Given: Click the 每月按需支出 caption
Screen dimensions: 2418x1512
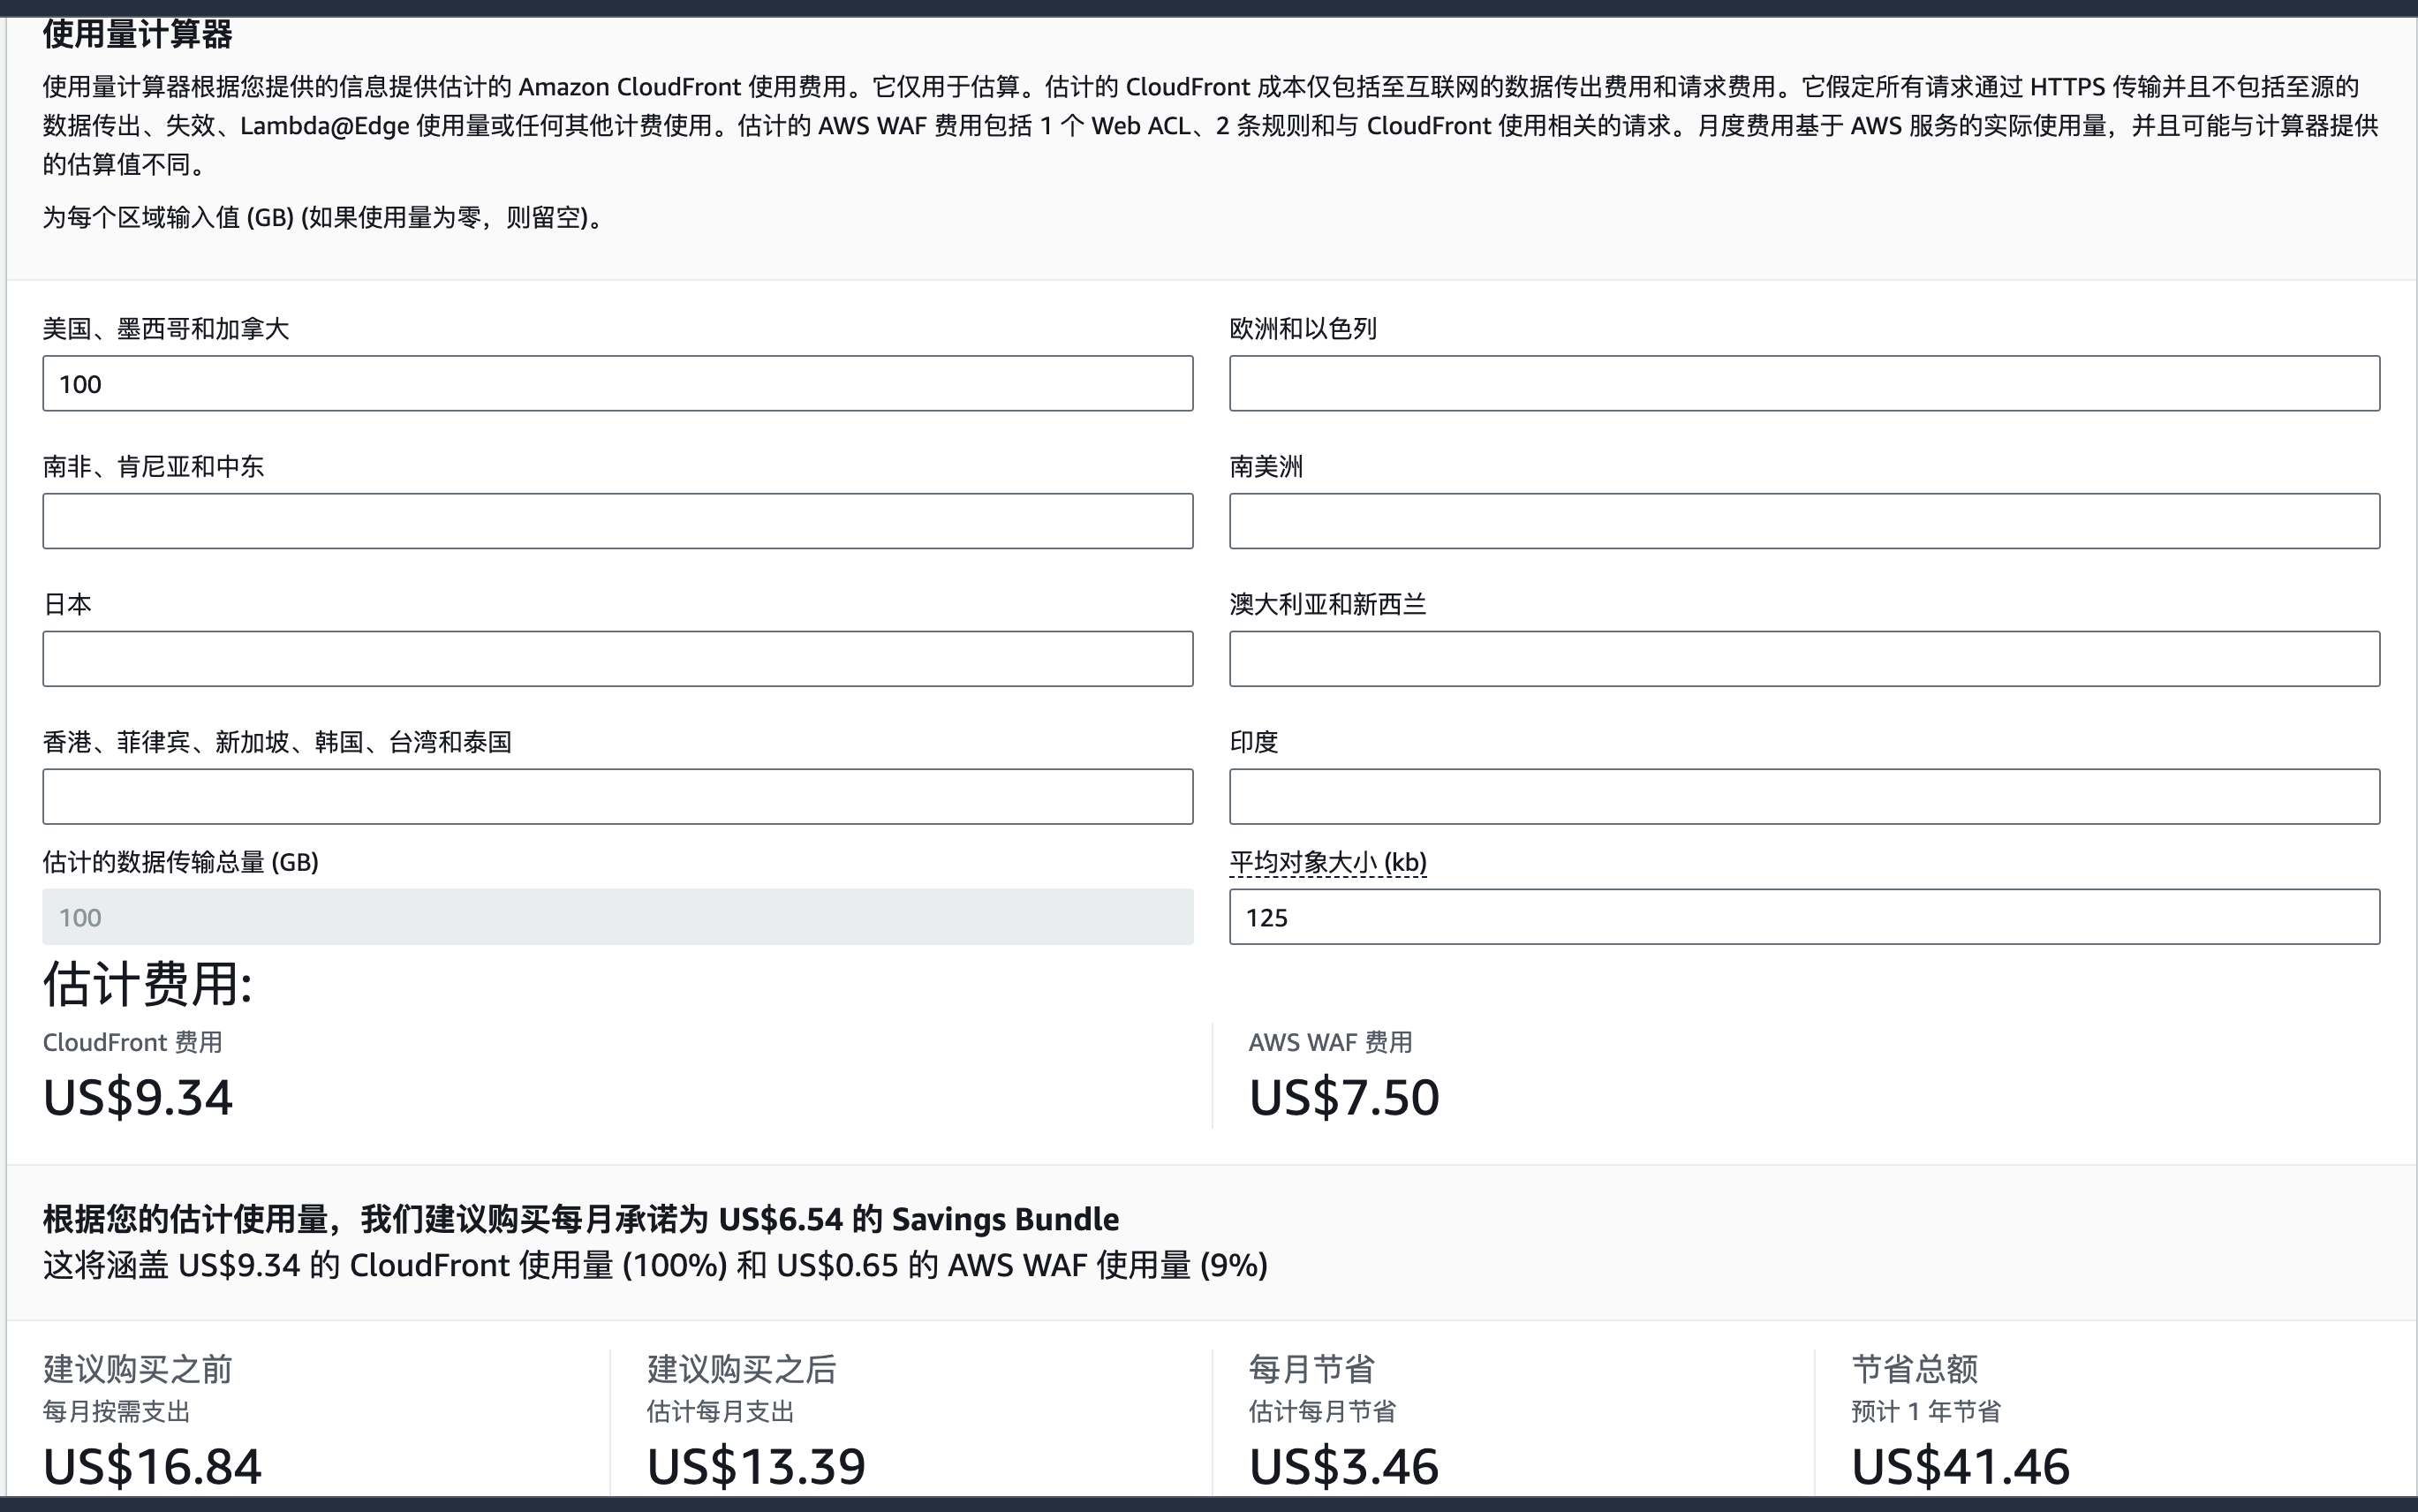Looking at the screenshot, I should point(116,1411).
